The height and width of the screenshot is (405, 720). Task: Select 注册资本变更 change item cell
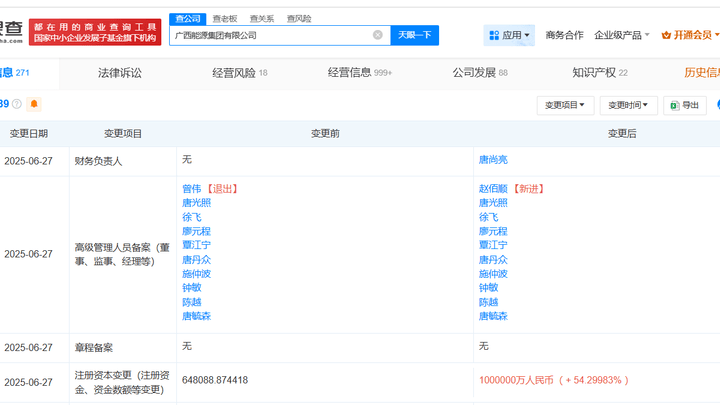pos(122,382)
